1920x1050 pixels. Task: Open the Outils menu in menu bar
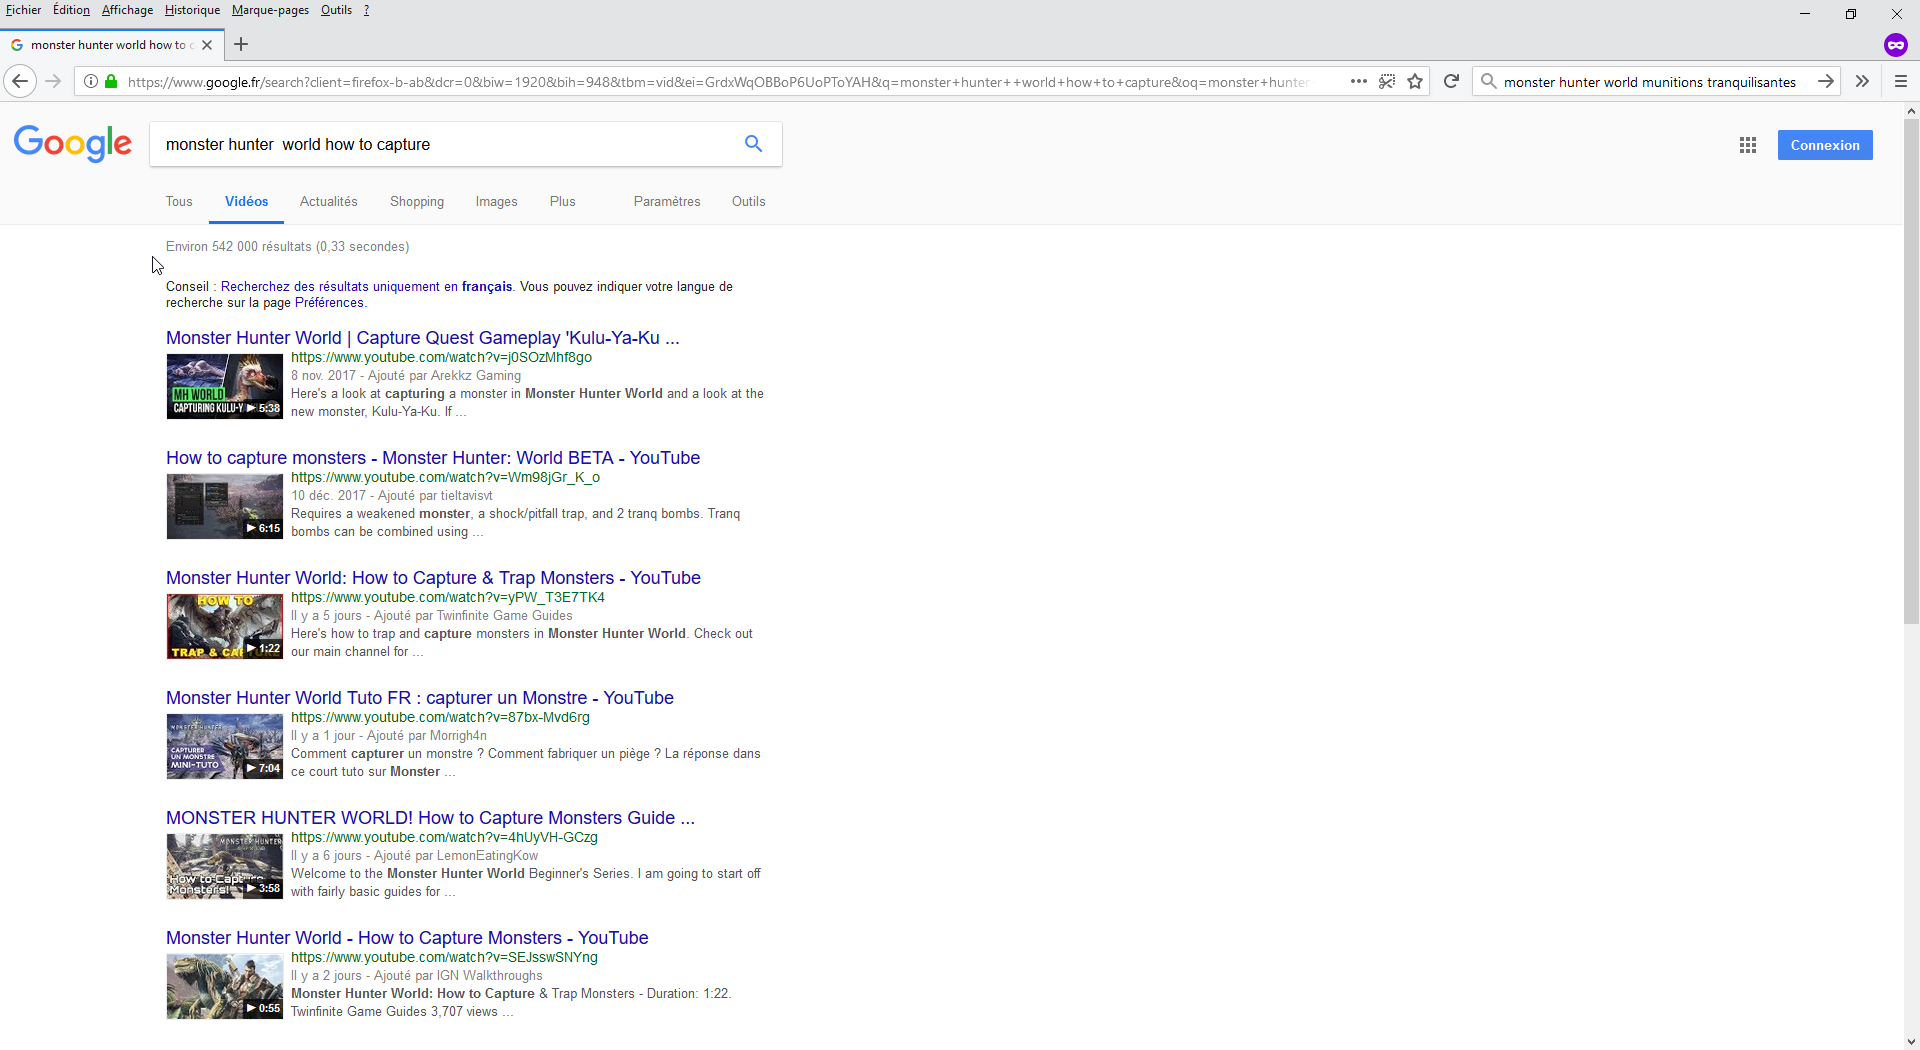coord(336,10)
